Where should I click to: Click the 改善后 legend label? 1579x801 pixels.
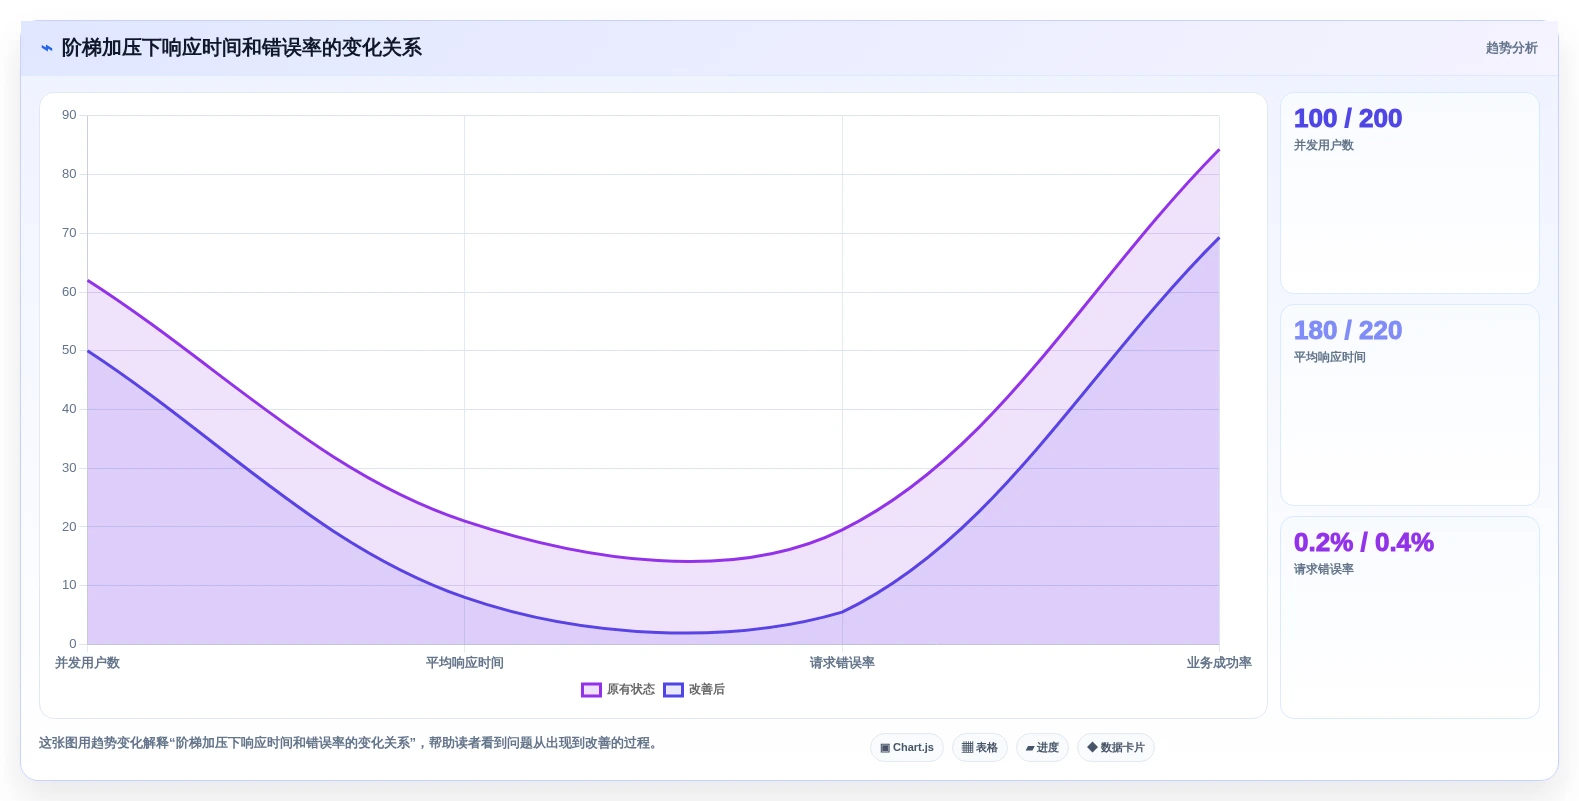[707, 690]
